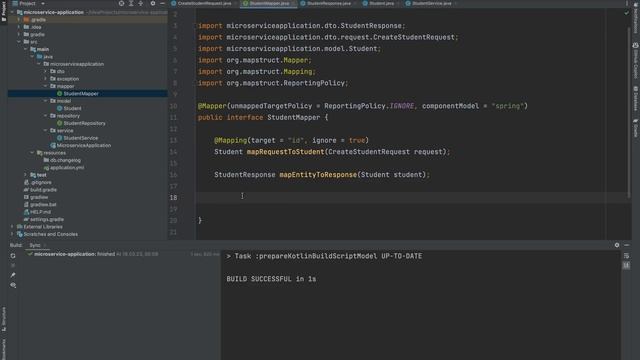Click the green inspection checkmark in editor
640x360 pixels.
pos(627,13)
